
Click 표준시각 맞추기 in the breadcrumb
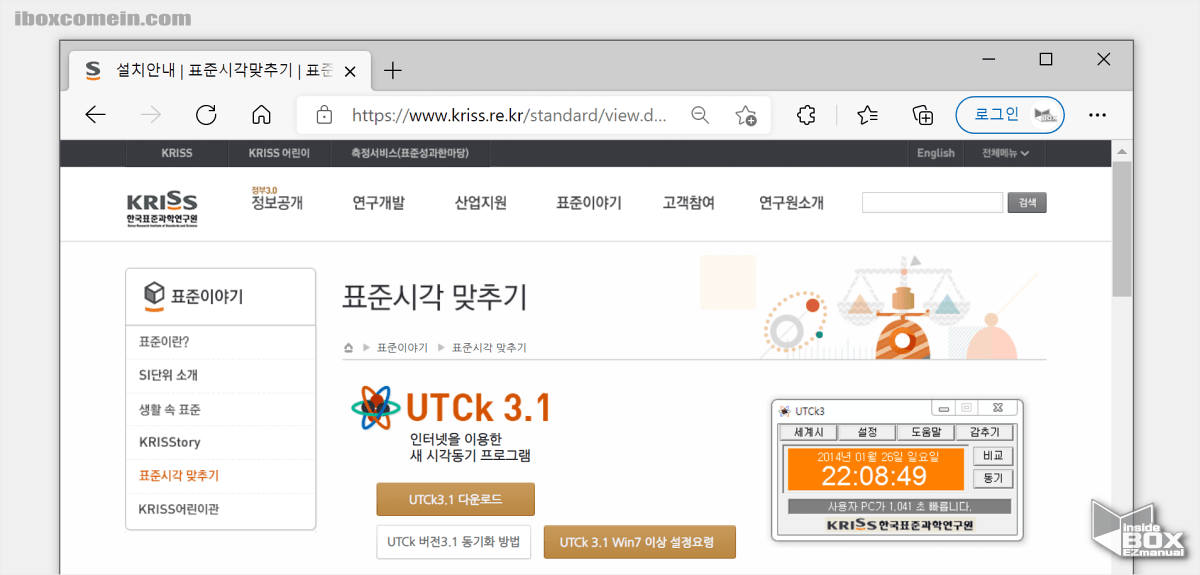tap(489, 348)
